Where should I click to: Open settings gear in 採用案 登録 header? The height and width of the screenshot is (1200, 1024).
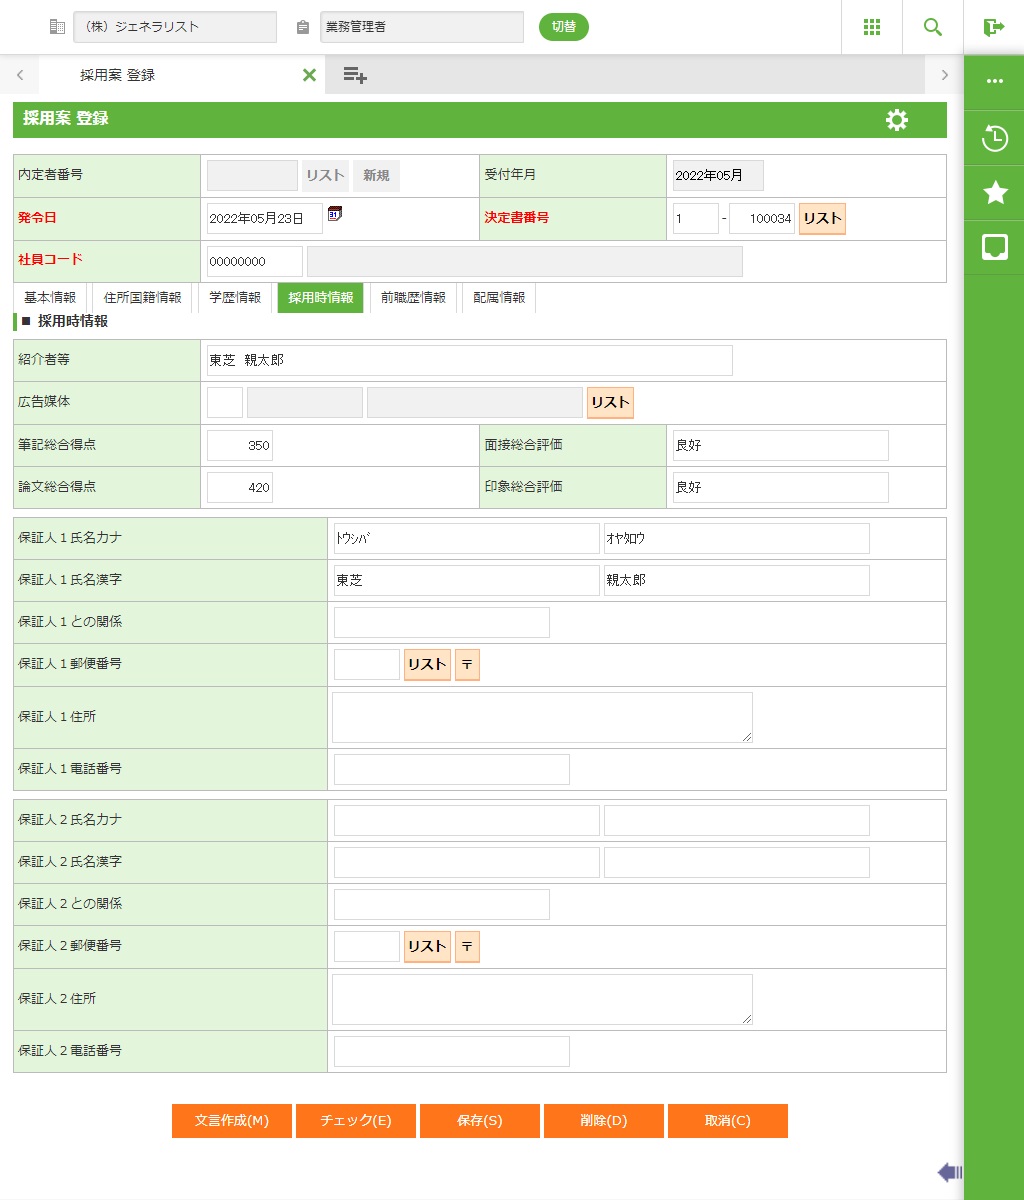[x=897, y=120]
